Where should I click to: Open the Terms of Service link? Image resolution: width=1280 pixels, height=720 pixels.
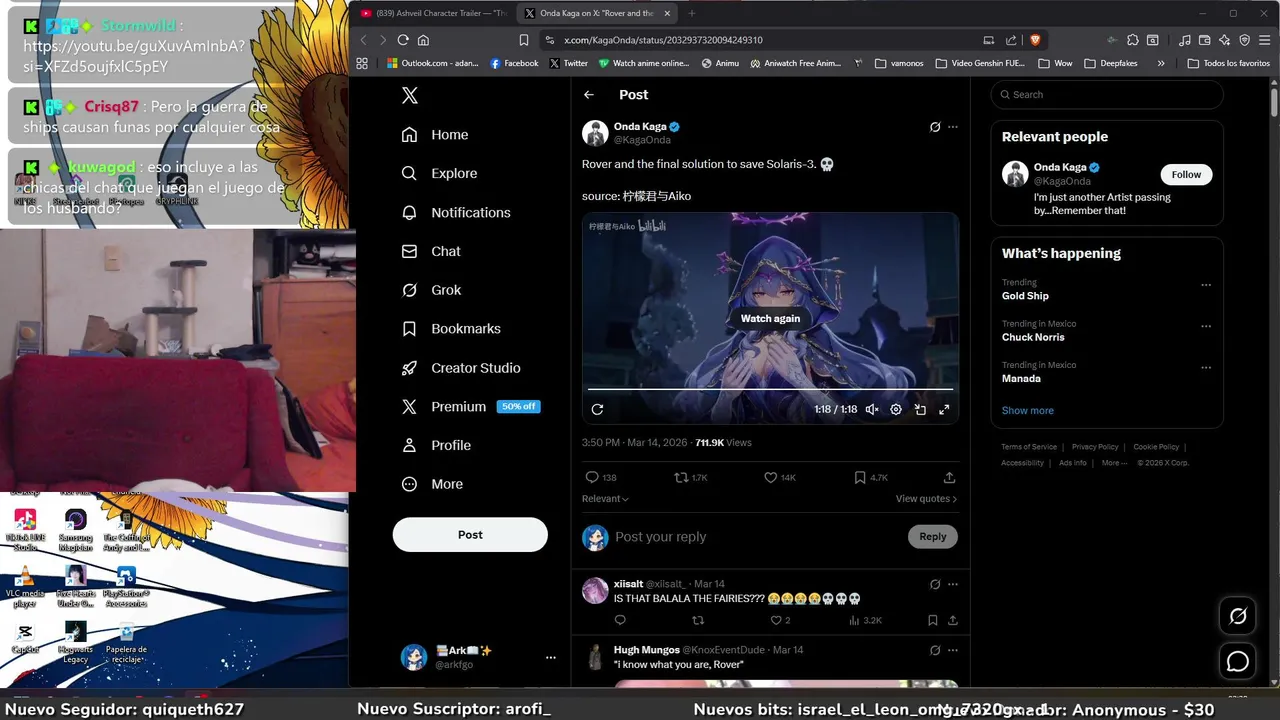[x=1029, y=447]
